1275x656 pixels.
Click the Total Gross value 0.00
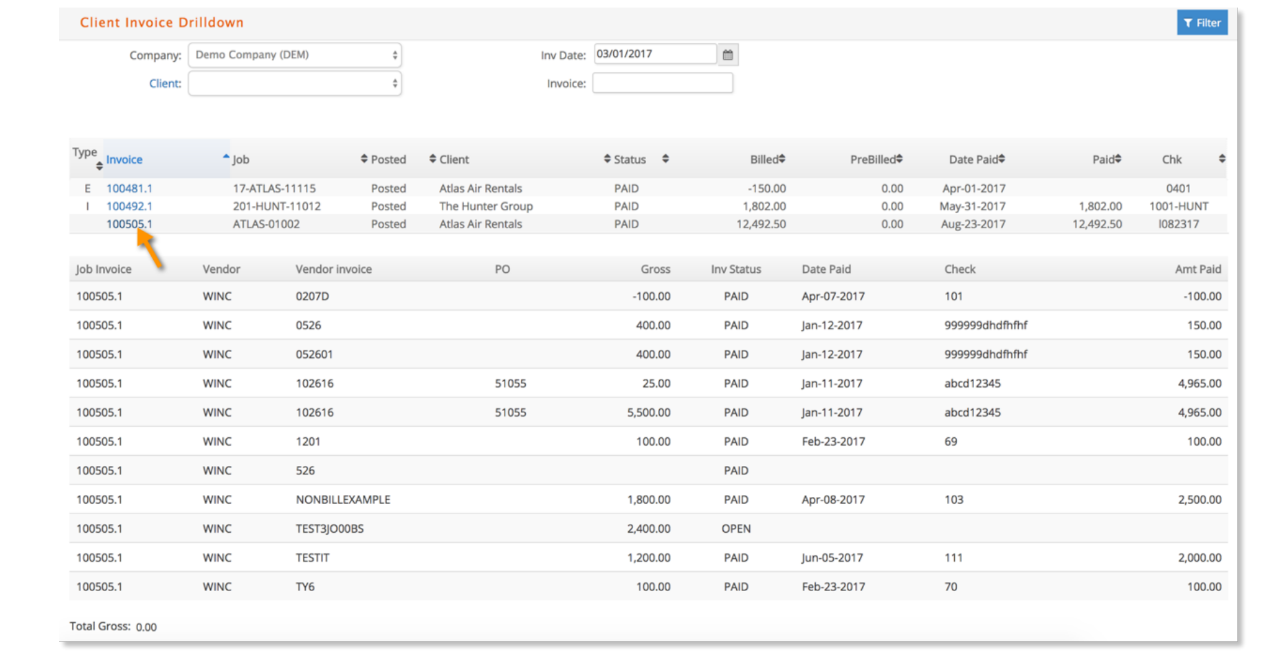pos(146,627)
